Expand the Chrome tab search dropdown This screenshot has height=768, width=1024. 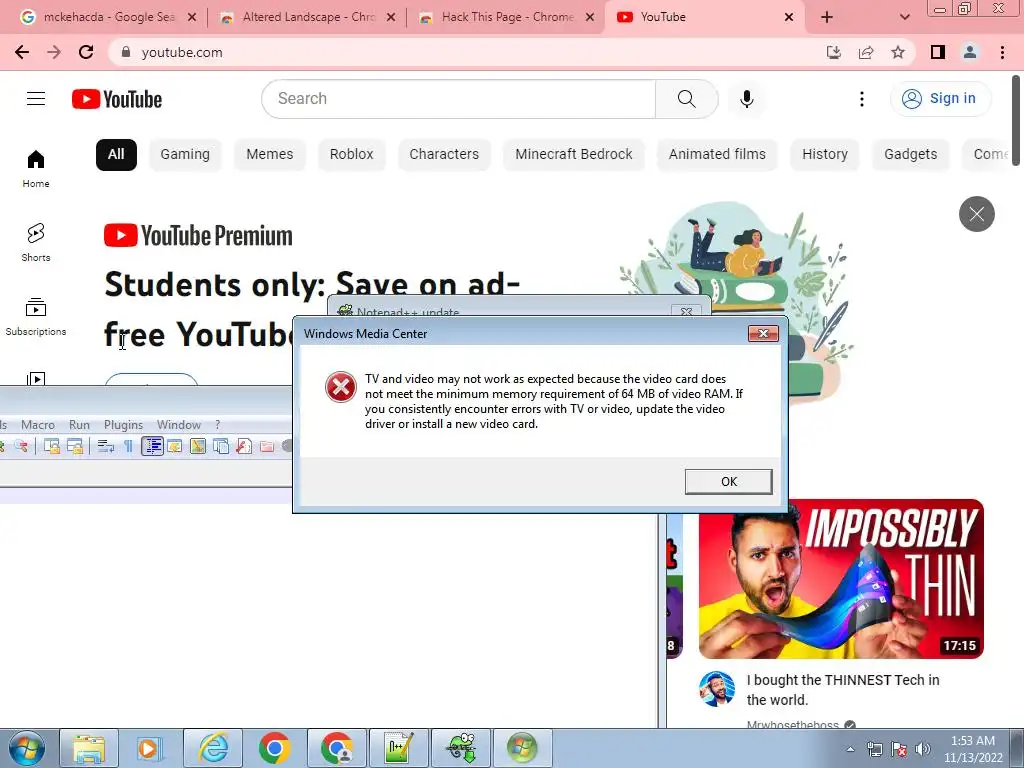click(904, 18)
